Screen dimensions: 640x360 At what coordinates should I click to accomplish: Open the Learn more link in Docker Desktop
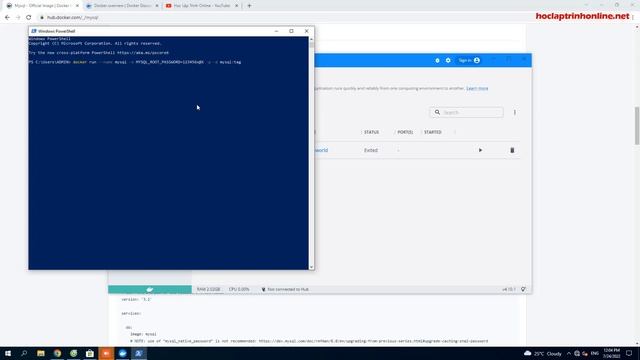click(477, 88)
